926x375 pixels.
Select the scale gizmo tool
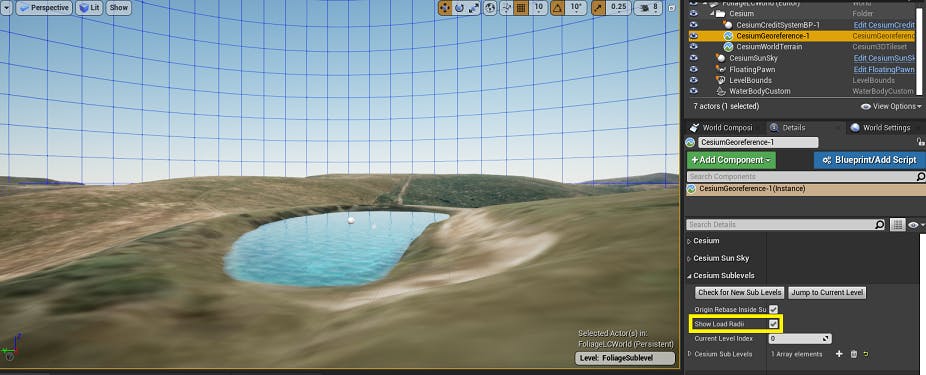coord(474,8)
